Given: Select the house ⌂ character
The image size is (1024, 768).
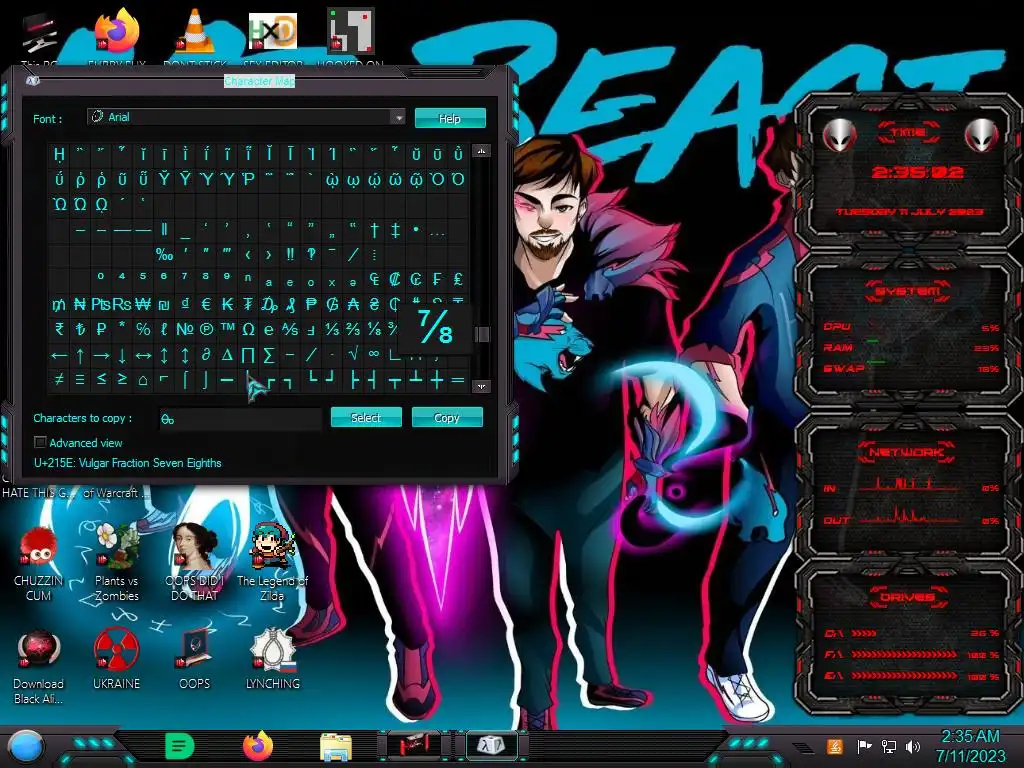Looking at the screenshot, I should 143,379.
